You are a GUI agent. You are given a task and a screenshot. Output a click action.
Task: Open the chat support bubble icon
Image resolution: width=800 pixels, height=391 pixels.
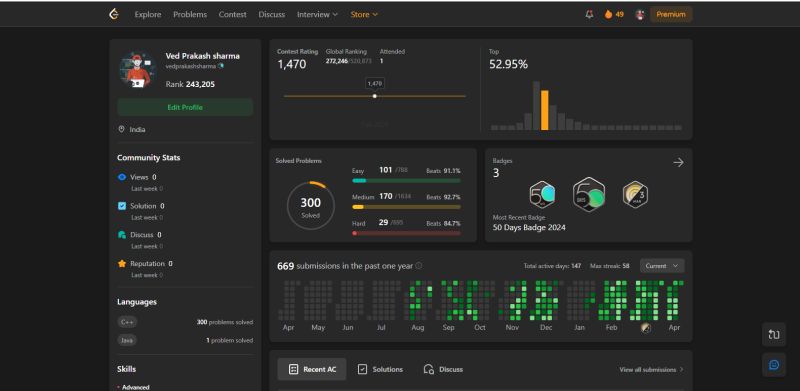[x=773, y=364]
